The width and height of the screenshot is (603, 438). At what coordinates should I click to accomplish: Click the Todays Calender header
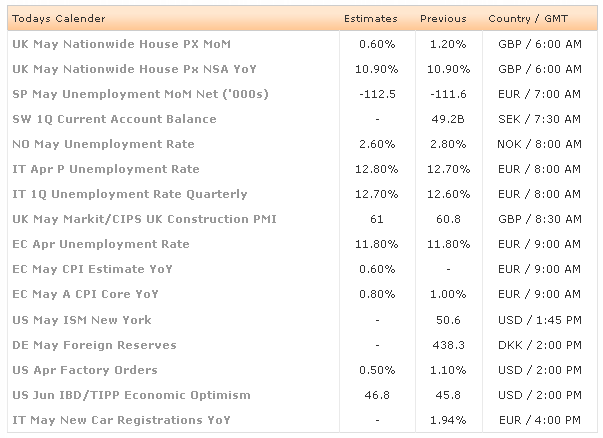pos(58,19)
